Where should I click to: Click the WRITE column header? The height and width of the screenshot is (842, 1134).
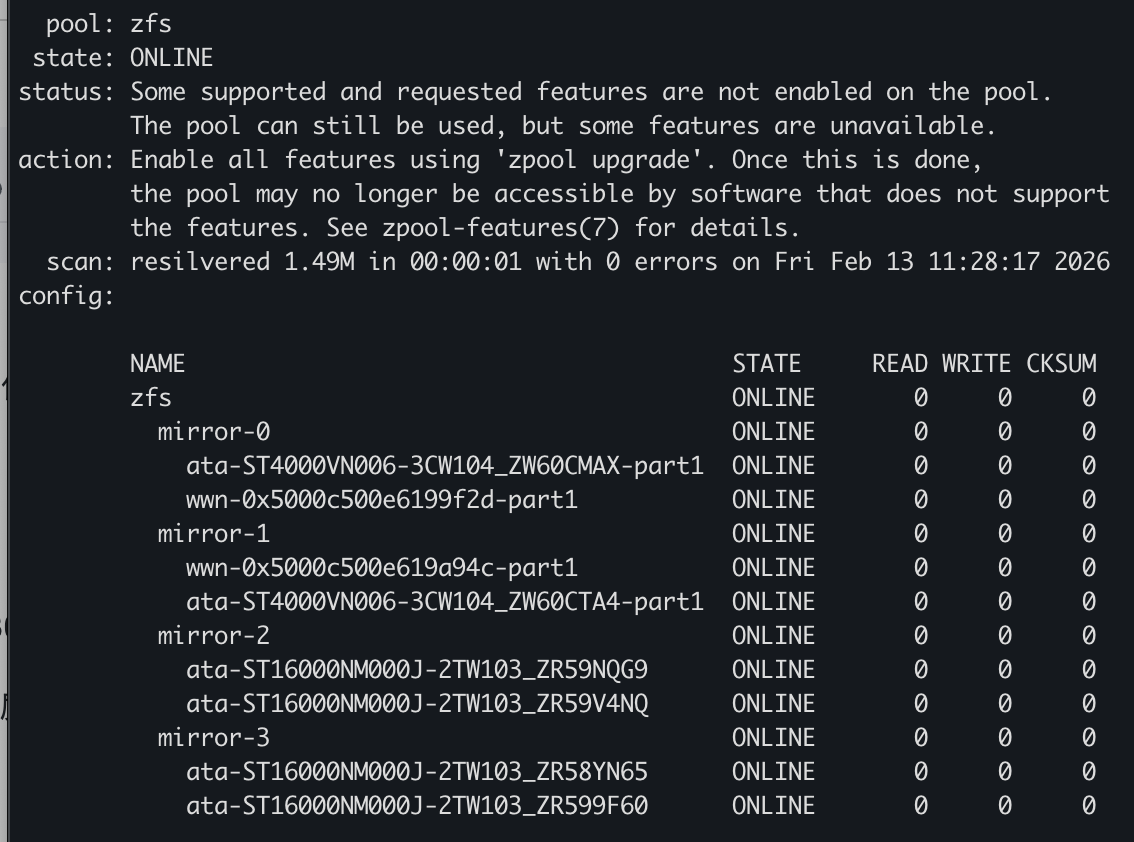click(976, 364)
